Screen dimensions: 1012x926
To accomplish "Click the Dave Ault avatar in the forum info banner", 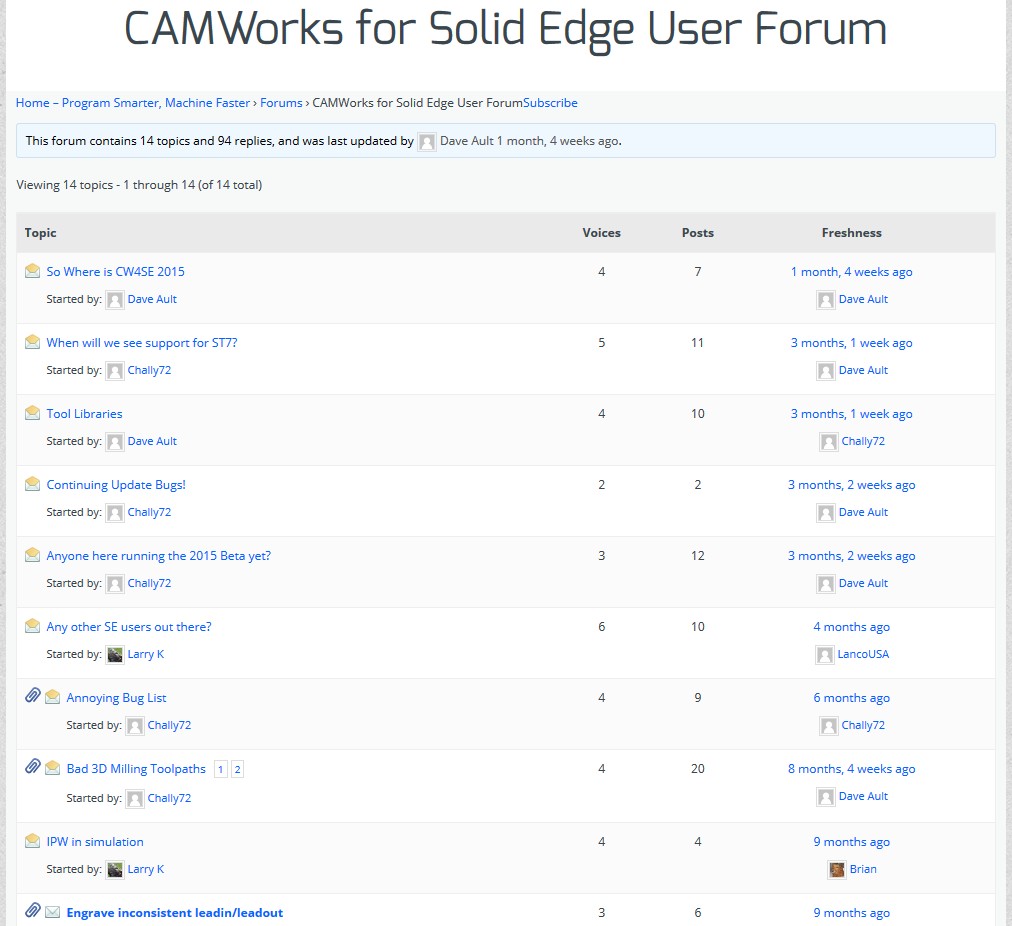I will [x=427, y=142].
